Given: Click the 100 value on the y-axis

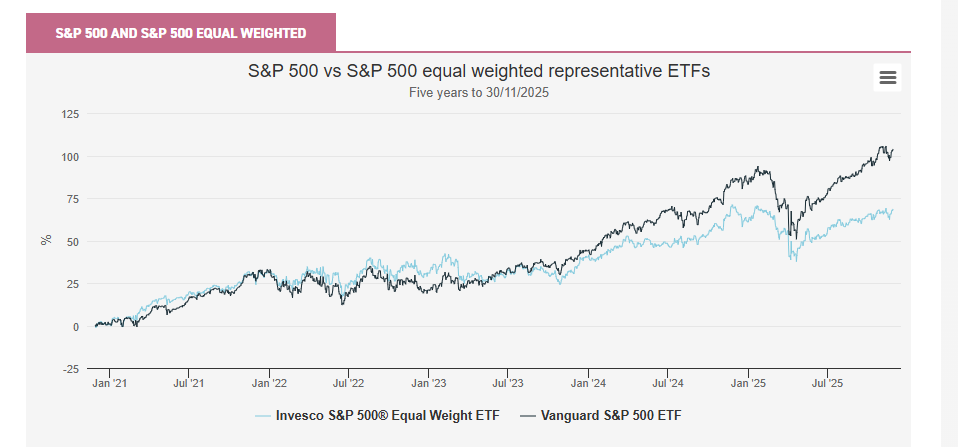Looking at the screenshot, I should coord(70,157).
